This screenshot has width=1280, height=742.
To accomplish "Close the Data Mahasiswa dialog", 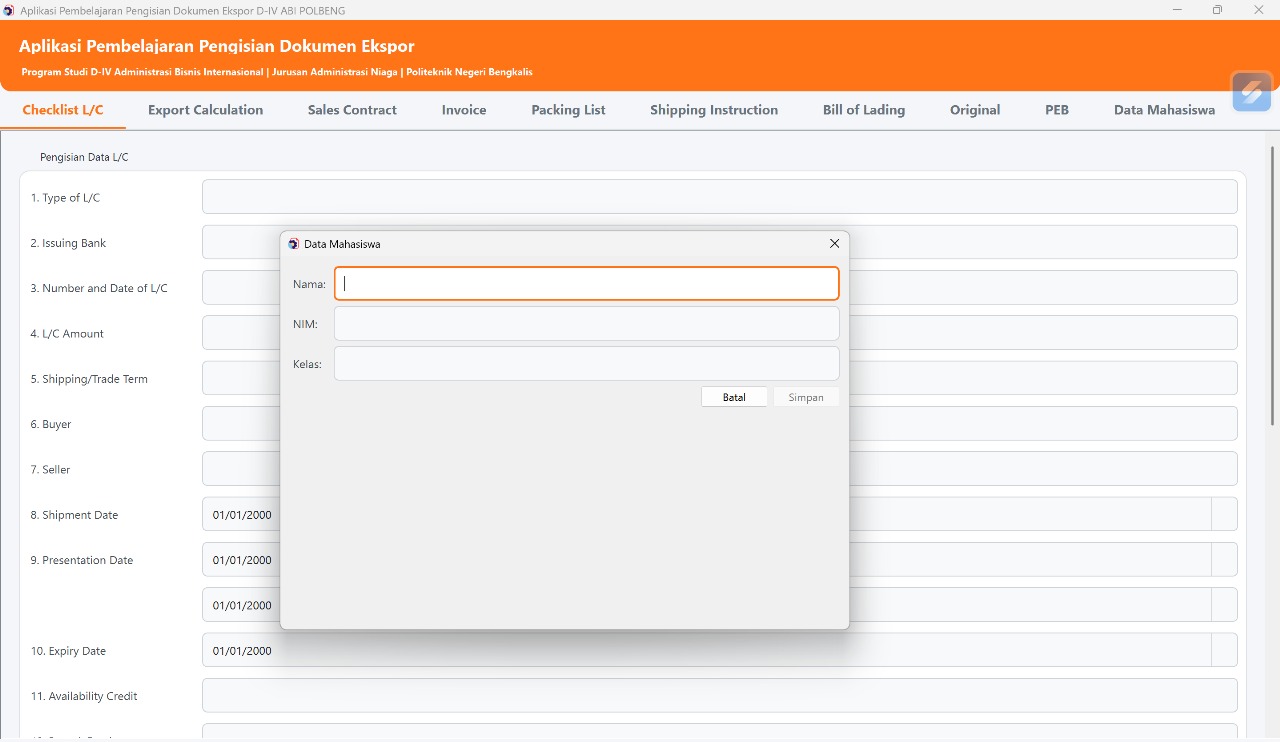I will [x=834, y=244].
